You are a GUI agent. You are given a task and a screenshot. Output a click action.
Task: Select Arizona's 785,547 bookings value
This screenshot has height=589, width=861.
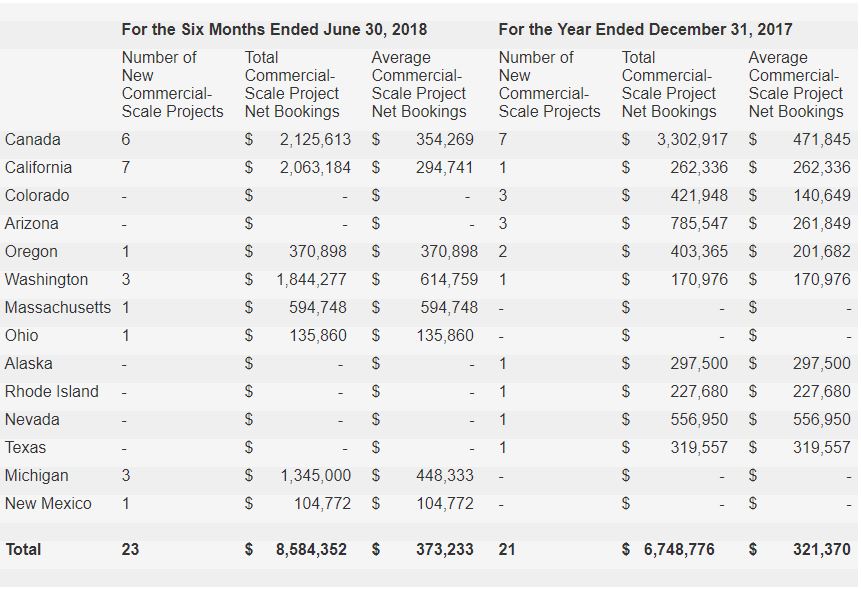tap(698, 224)
